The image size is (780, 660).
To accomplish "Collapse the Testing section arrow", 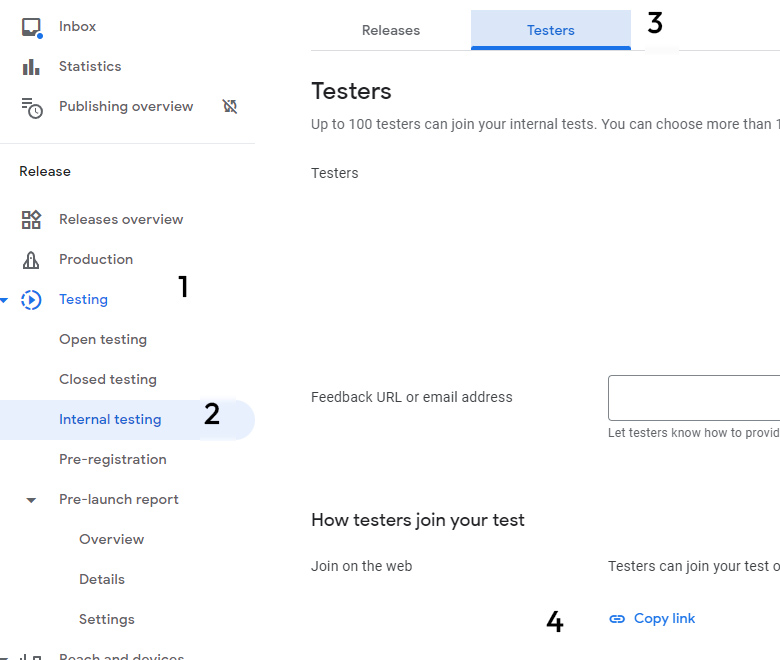I will [4, 300].
